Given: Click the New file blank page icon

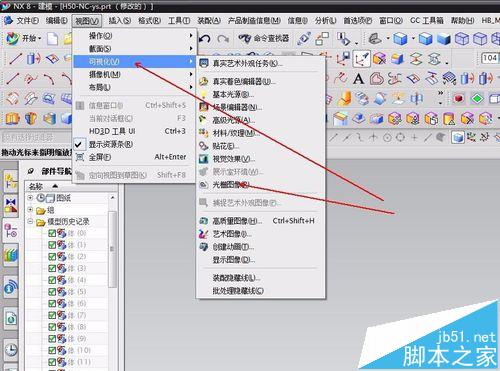Looking at the screenshot, I should pyautogui.click(x=53, y=39).
